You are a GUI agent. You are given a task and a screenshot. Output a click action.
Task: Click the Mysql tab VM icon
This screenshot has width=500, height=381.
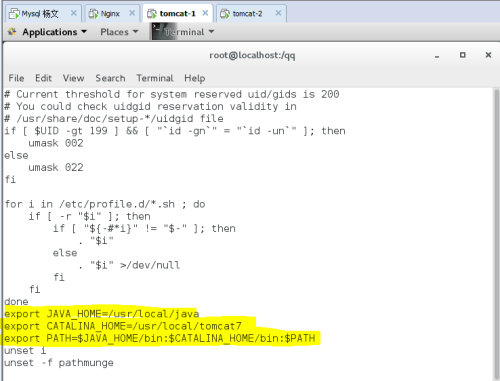pyautogui.click(x=14, y=14)
